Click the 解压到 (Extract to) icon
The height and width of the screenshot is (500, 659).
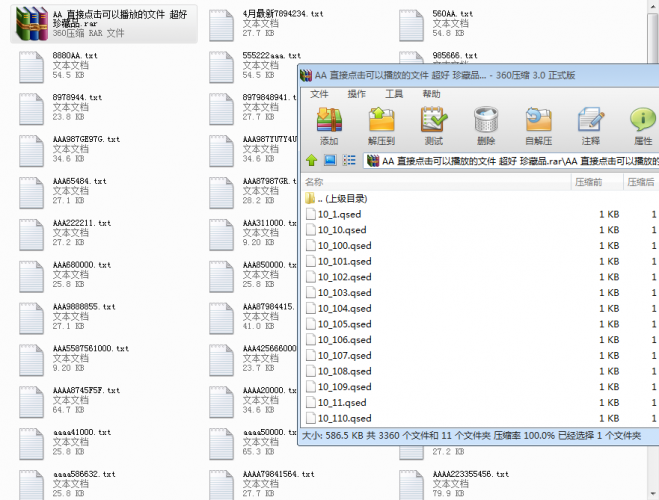(x=381, y=125)
